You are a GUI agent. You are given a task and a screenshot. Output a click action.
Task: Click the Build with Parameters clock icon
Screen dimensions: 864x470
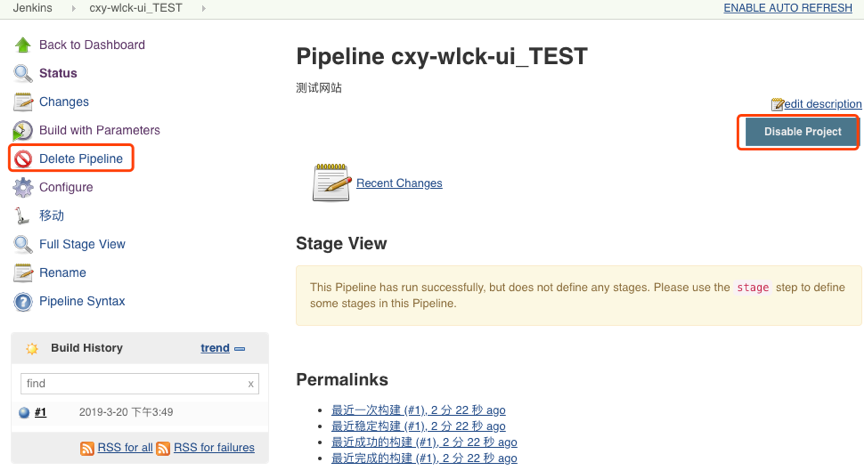pyautogui.click(x=22, y=130)
